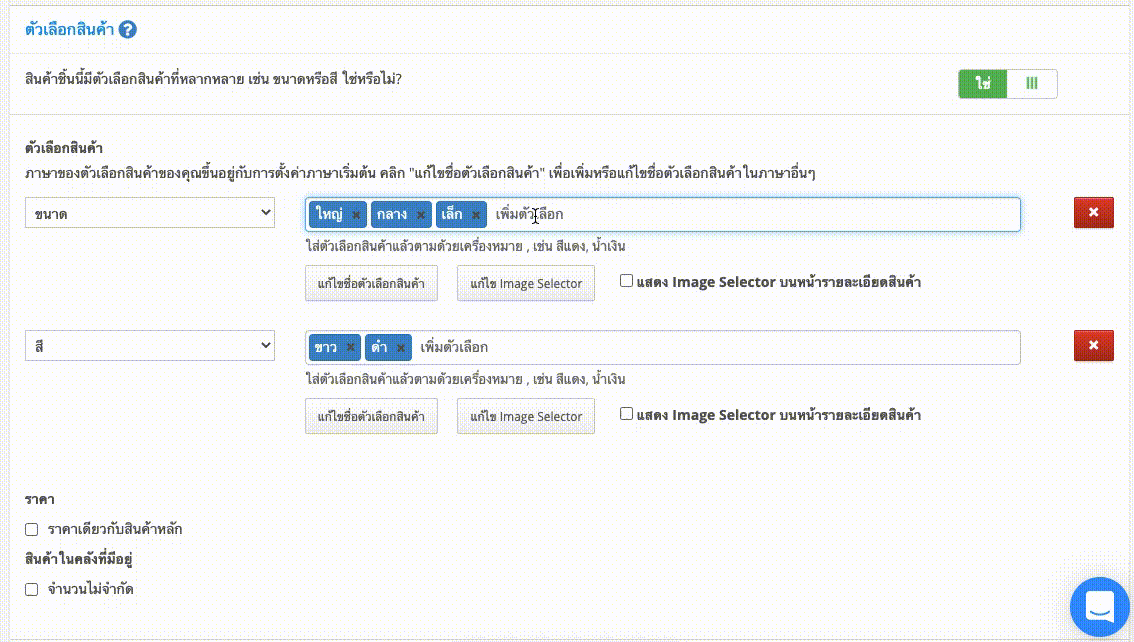
Task: Focus the size options tag input field
Action: [662, 215]
